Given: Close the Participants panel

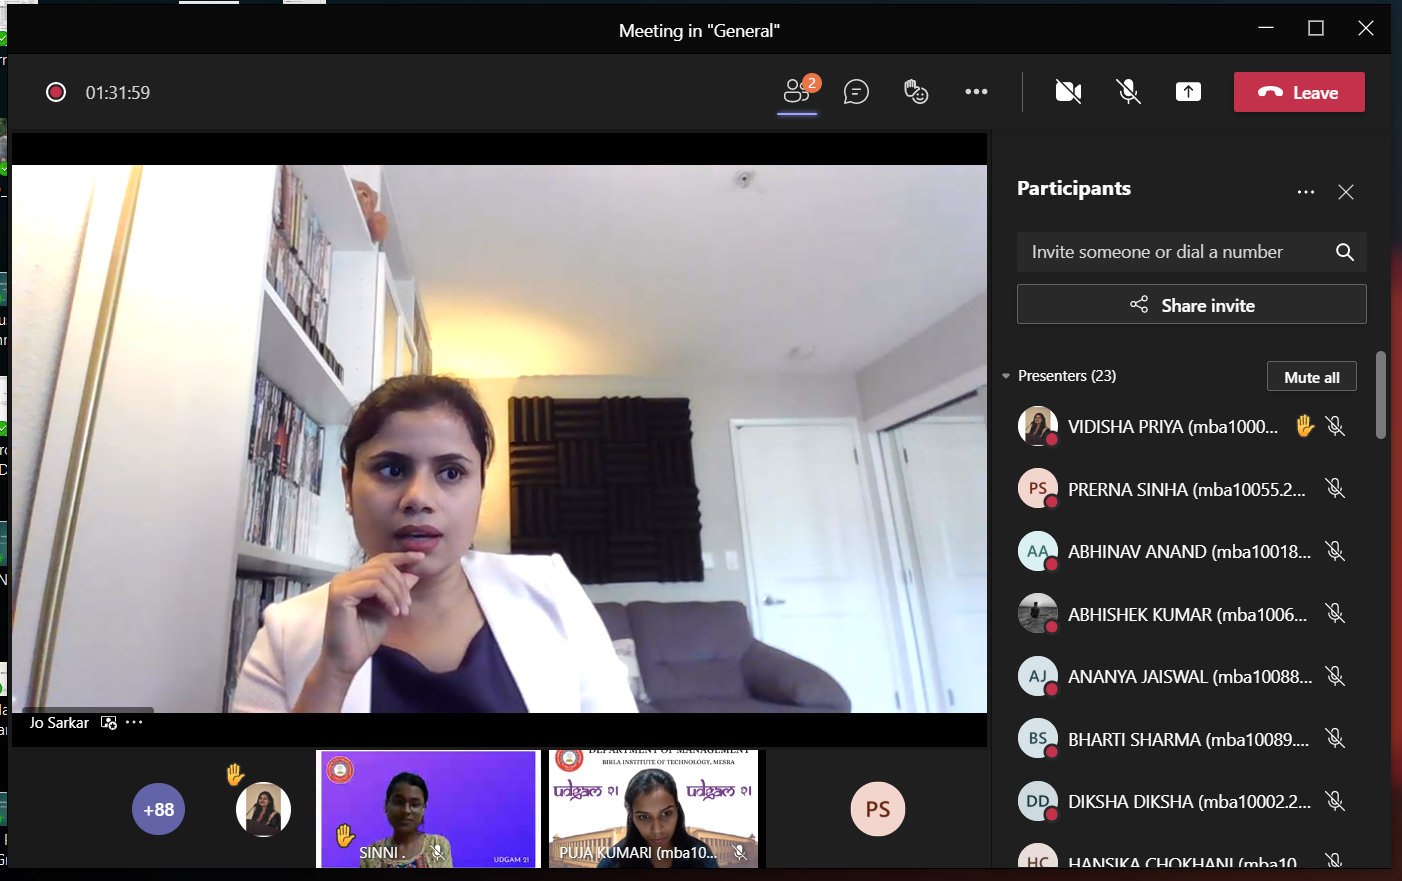Looking at the screenshot, I should [x=1346, y=192].
